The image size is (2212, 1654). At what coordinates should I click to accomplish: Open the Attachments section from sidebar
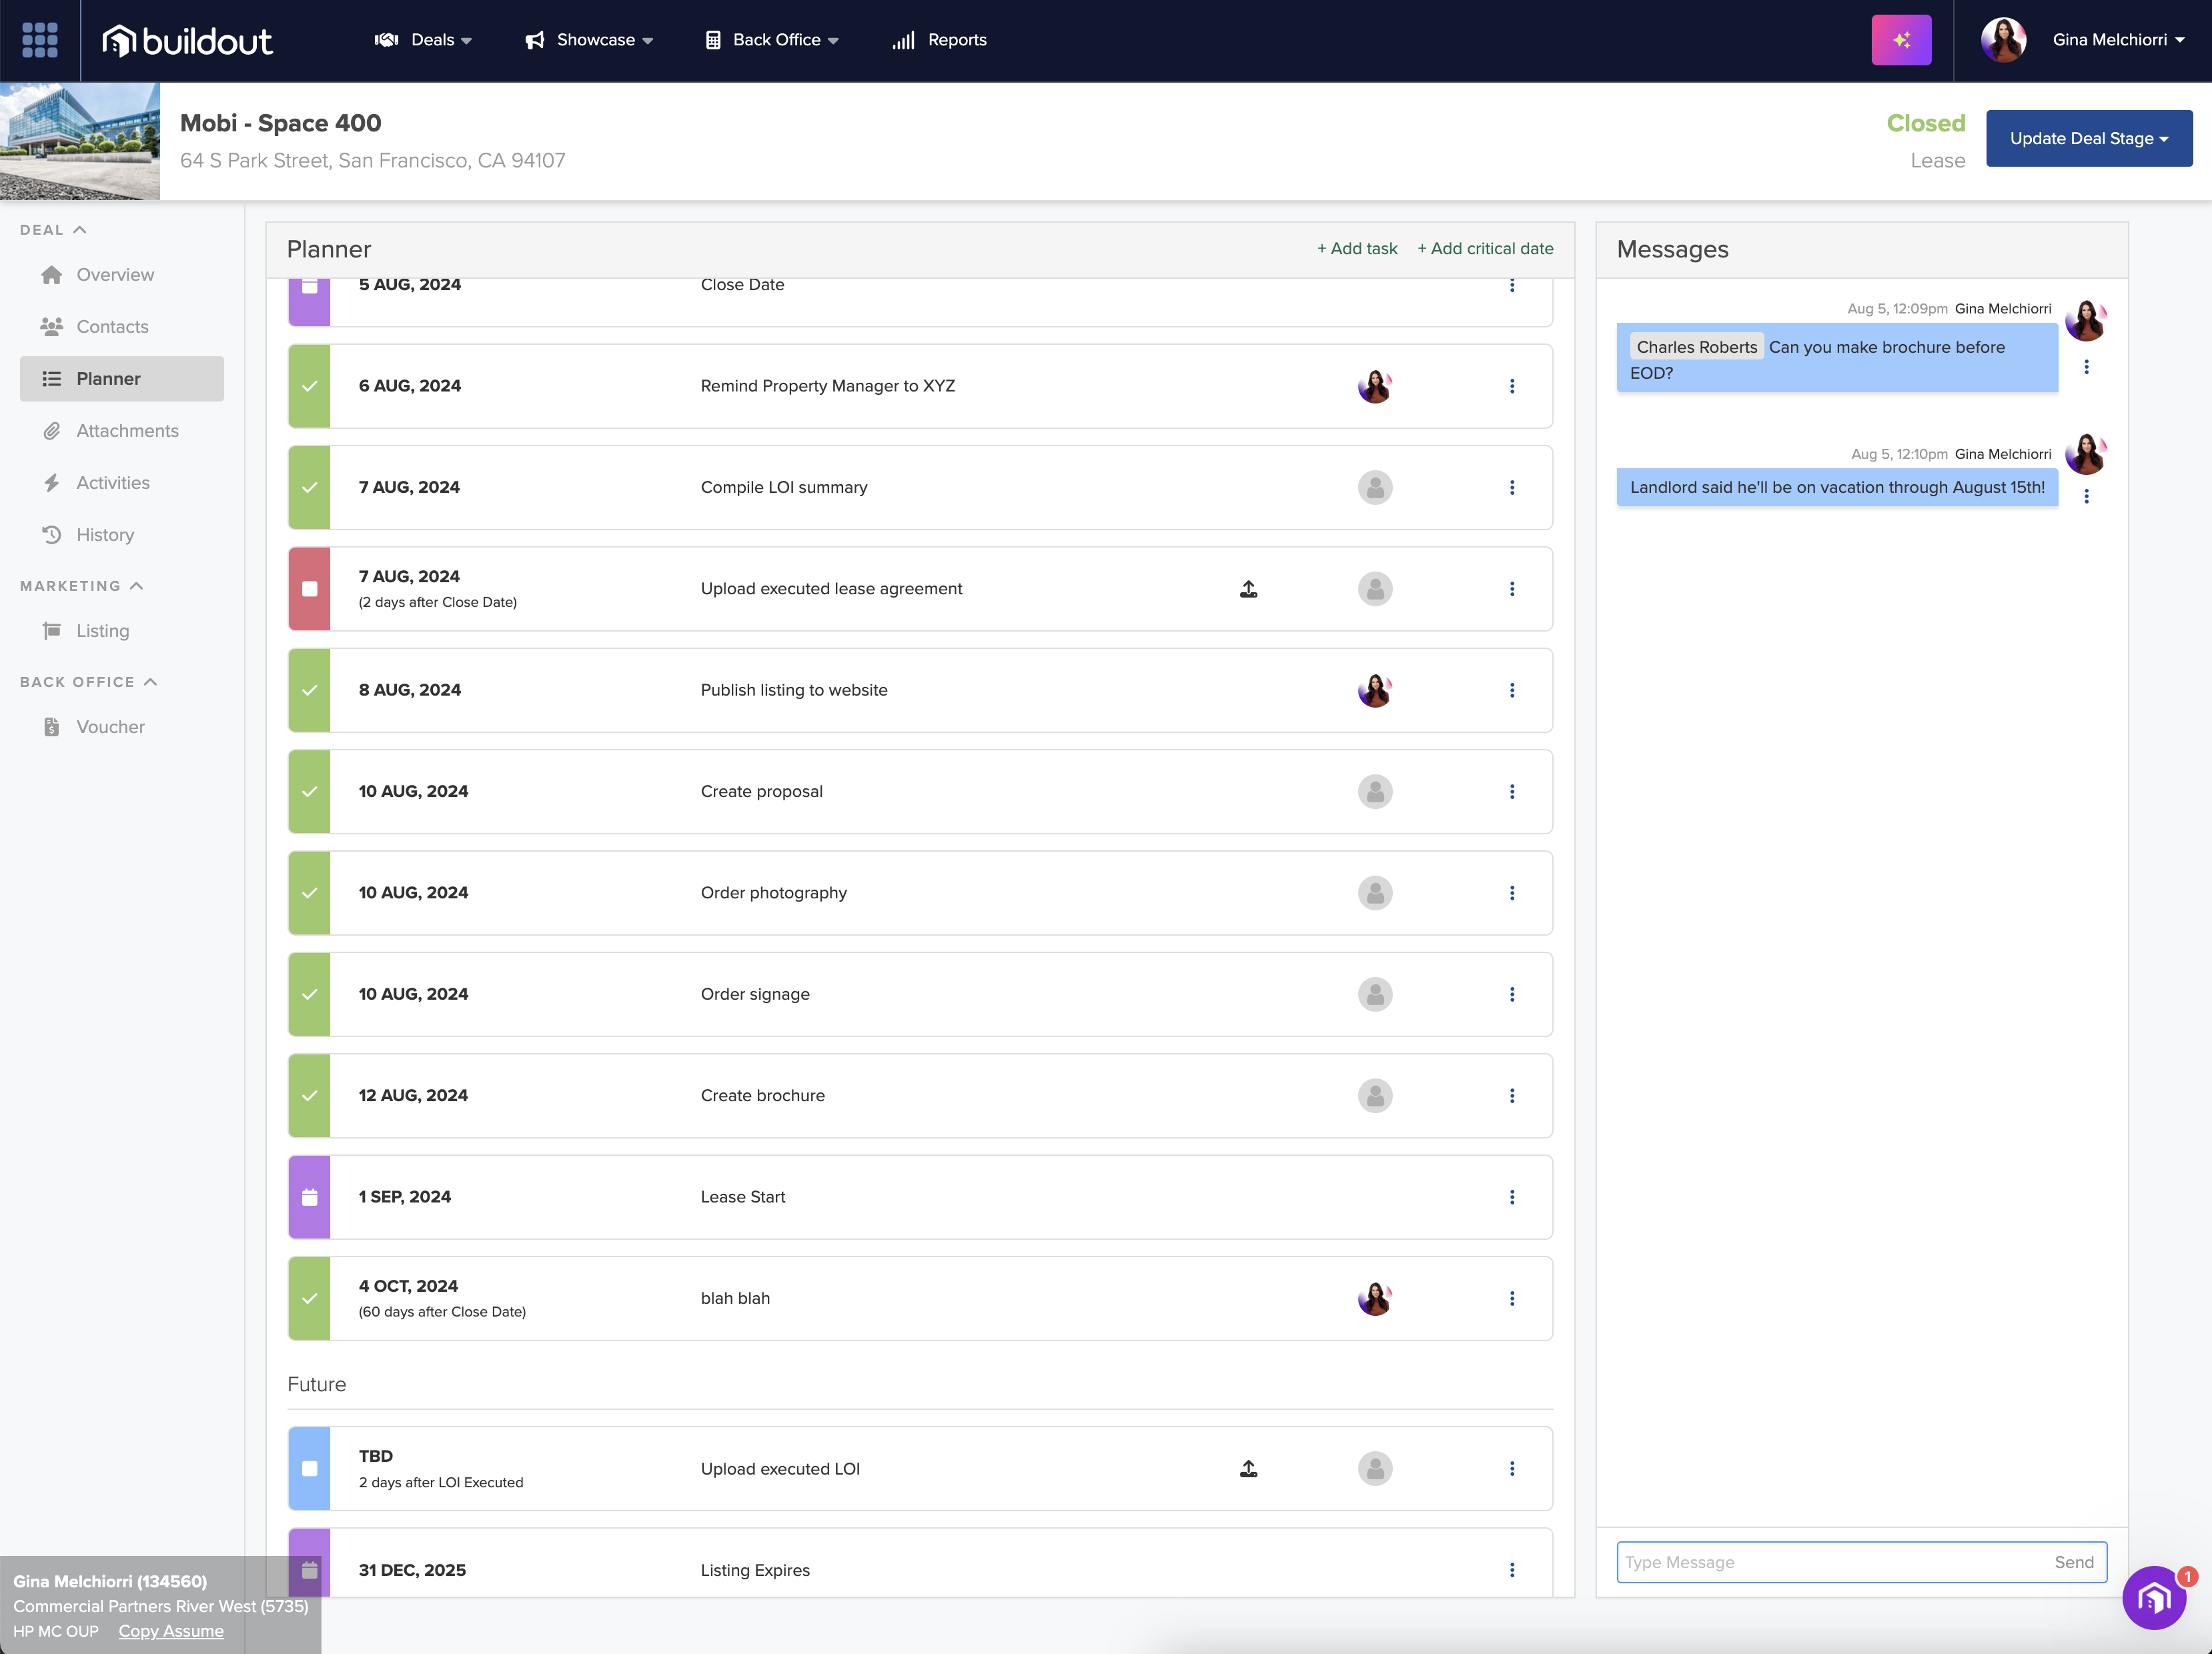(127, 430)
